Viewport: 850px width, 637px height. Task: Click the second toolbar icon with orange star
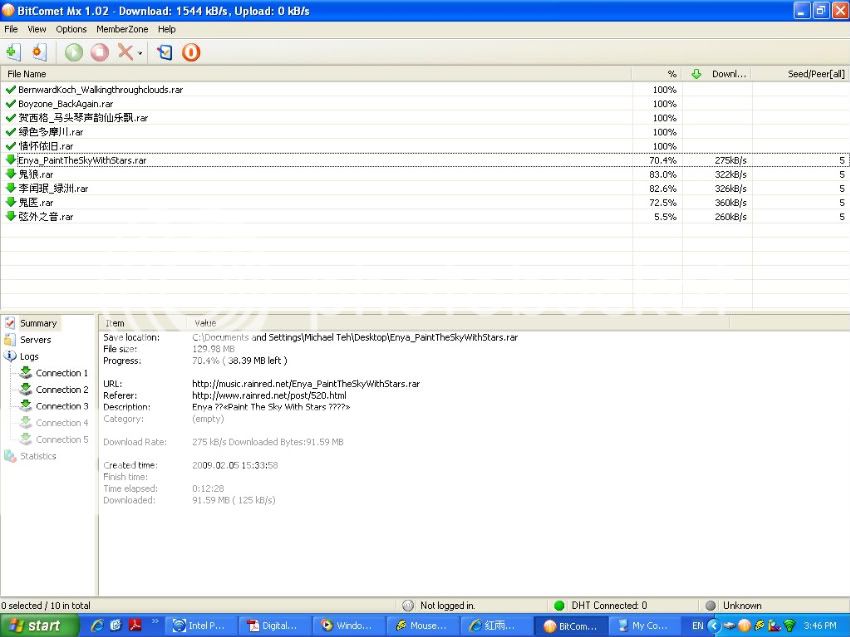(x=38, y=52)
